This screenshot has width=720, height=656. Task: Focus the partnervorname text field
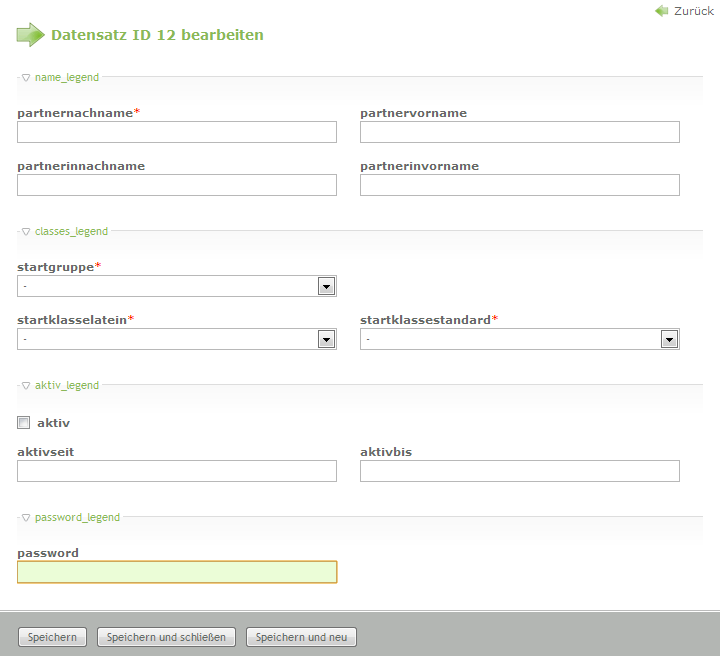520,132
